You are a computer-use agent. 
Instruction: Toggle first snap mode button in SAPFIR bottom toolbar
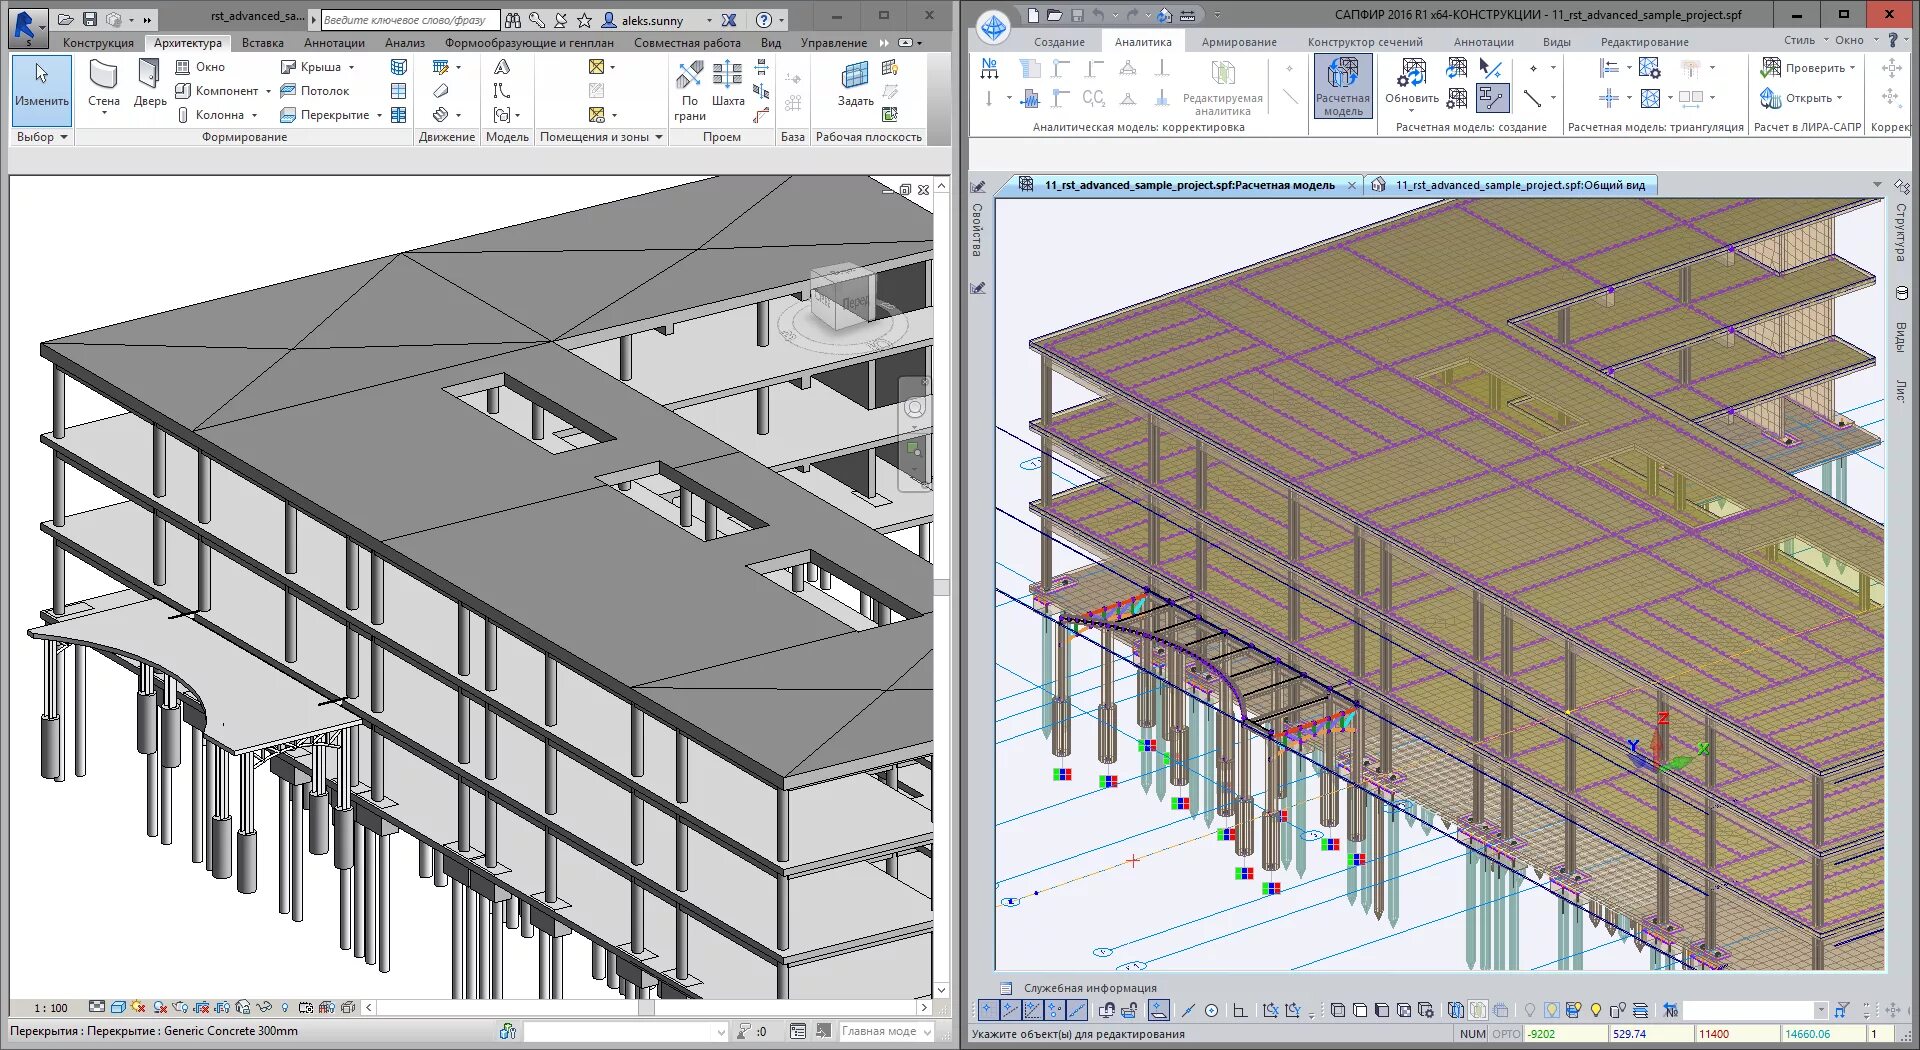pyautogui.click(x=988, y=1010)
